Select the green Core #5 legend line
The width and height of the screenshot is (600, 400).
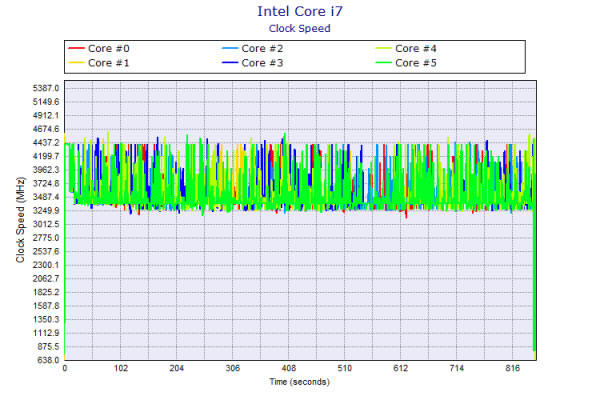point(384,62)
